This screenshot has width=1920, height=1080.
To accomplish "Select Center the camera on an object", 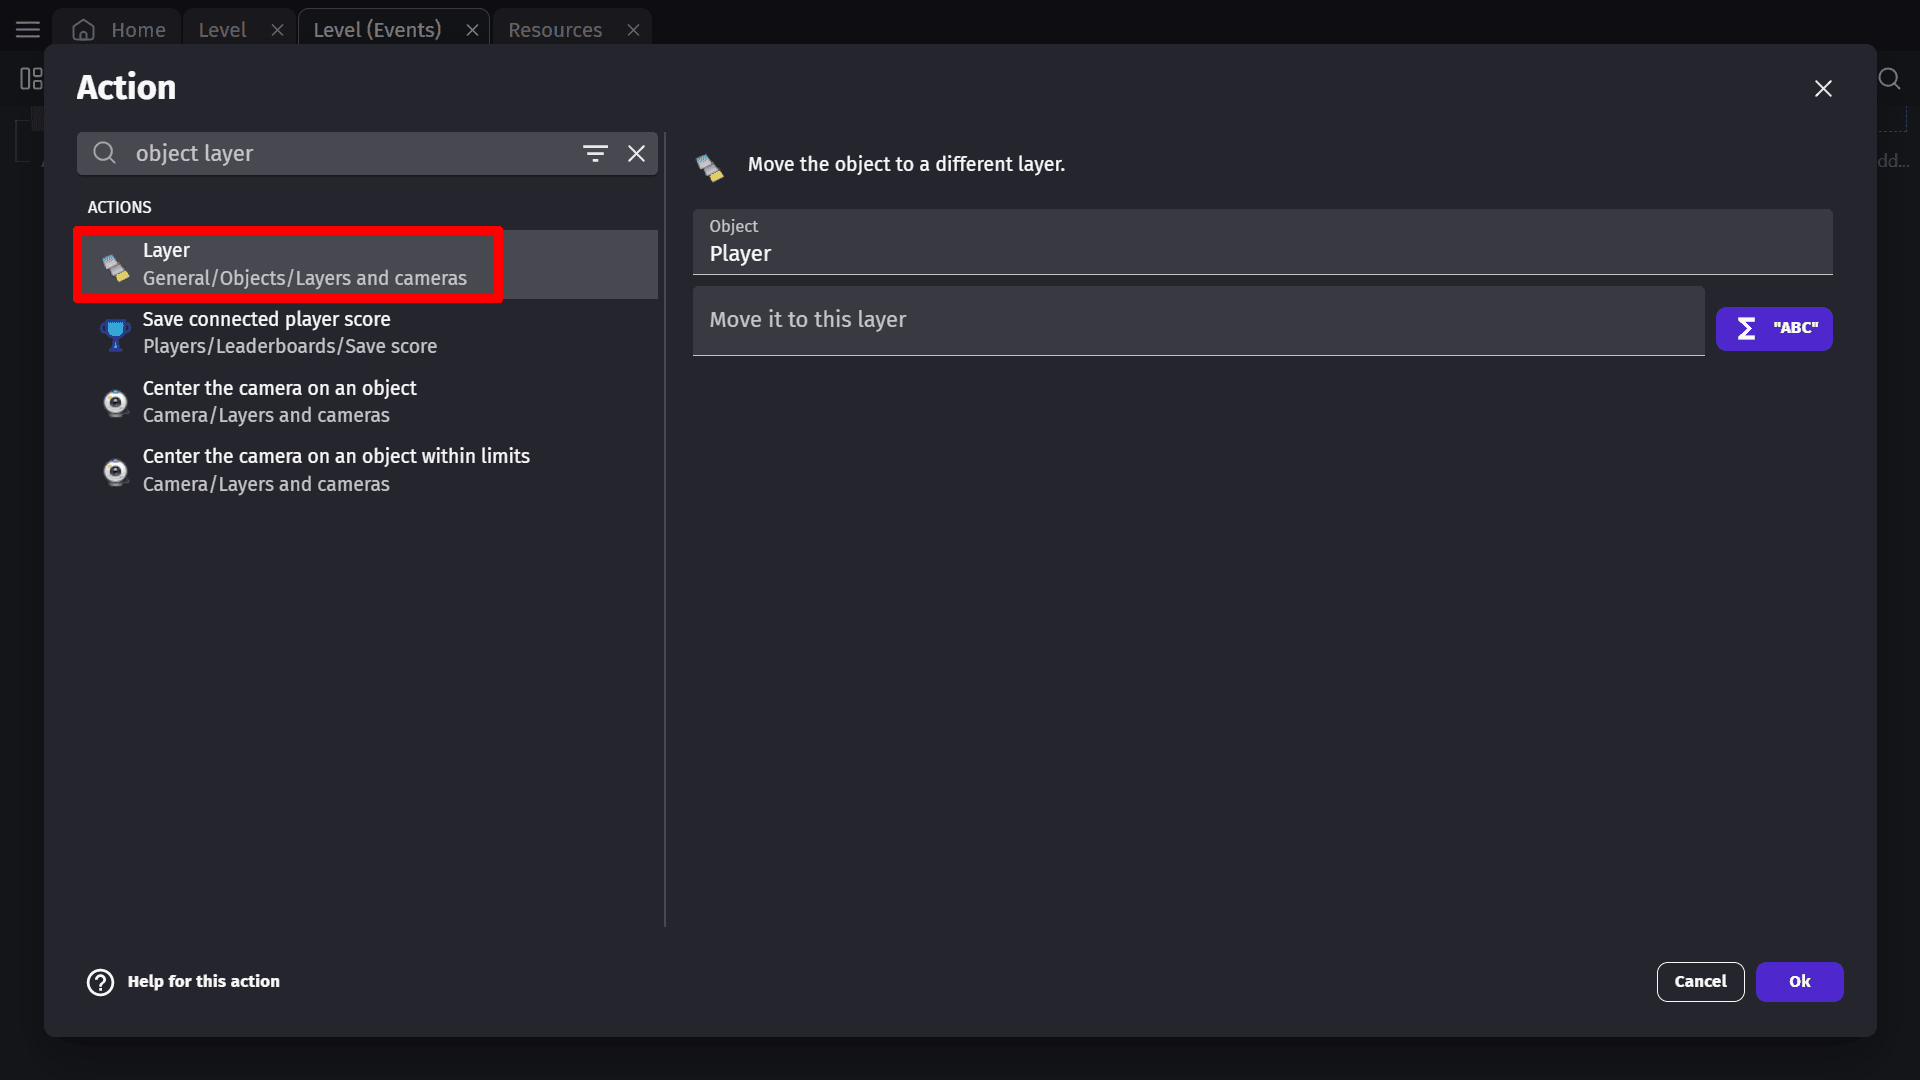I will click(280, 402).
